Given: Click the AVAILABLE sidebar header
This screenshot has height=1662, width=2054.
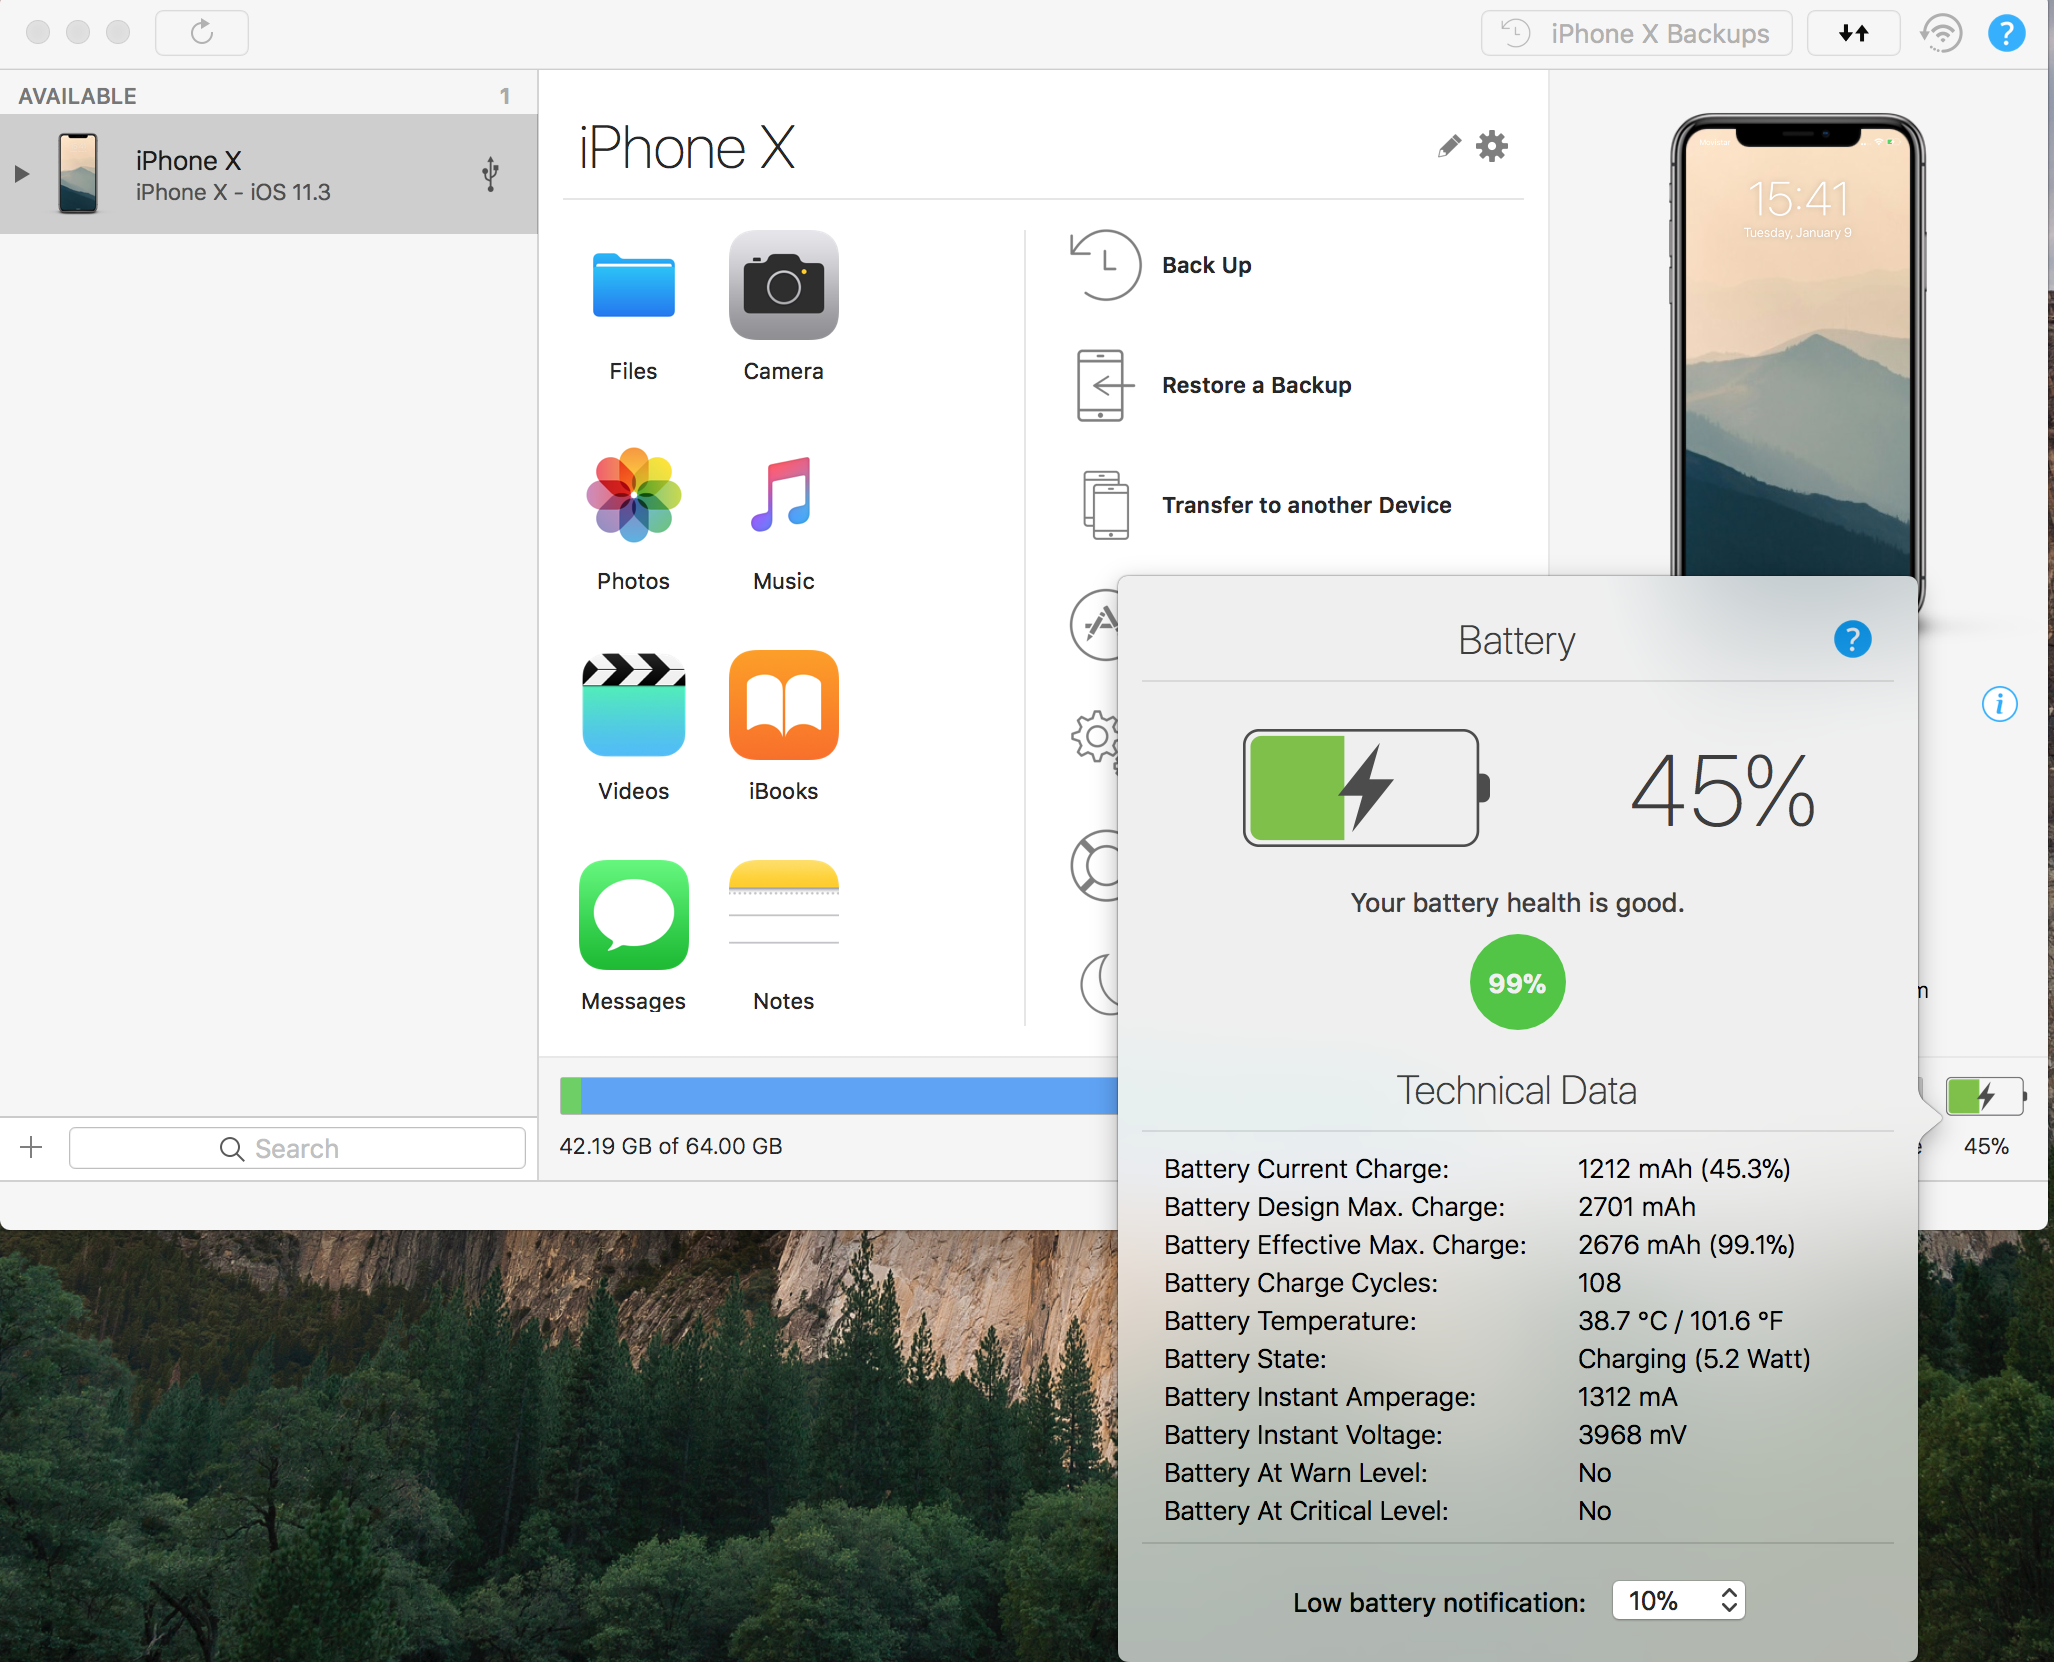Looking at the screenshot, I should (x=77, y=96).
